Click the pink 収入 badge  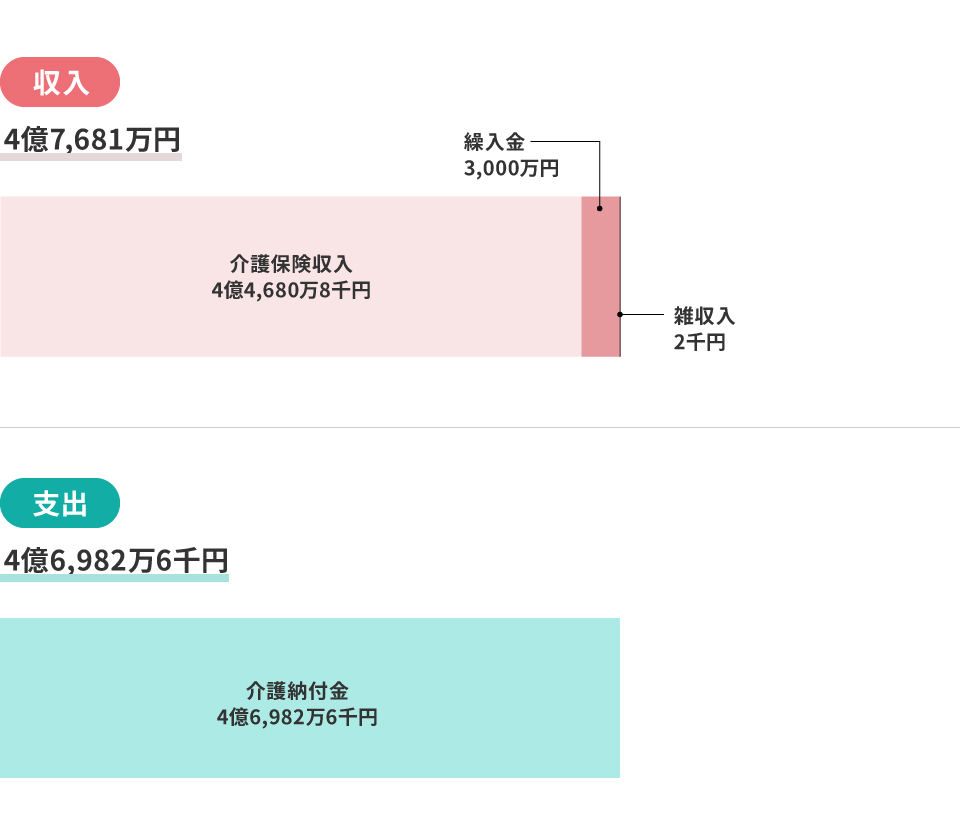click(x=60, y=82)
